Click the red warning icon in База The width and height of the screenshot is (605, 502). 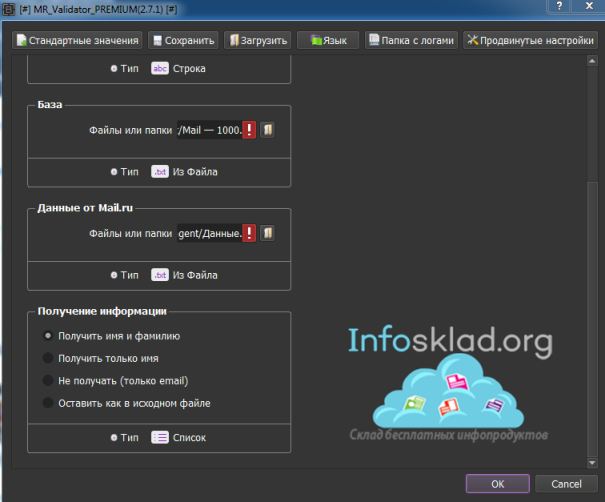coord(249,130)
